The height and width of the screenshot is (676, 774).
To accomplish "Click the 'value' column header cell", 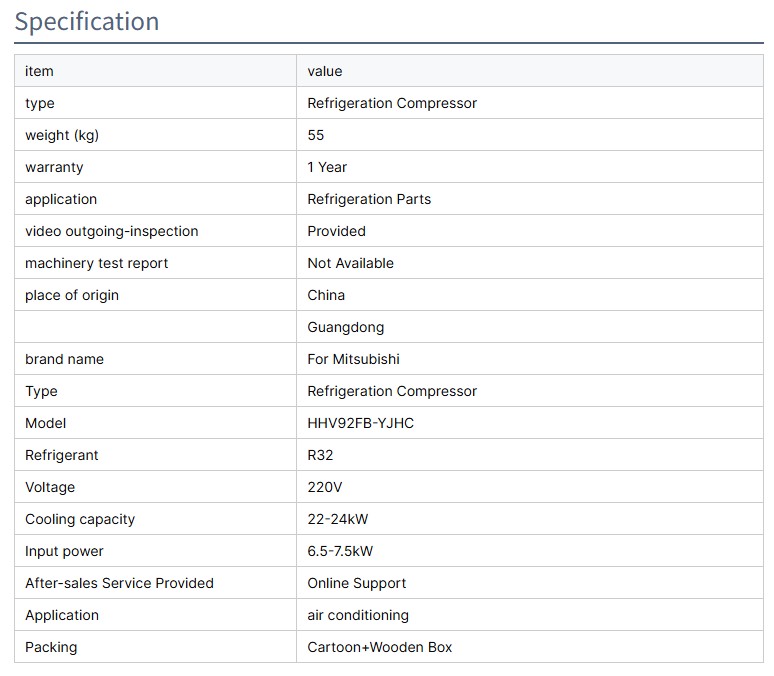I will coord(325,71).
